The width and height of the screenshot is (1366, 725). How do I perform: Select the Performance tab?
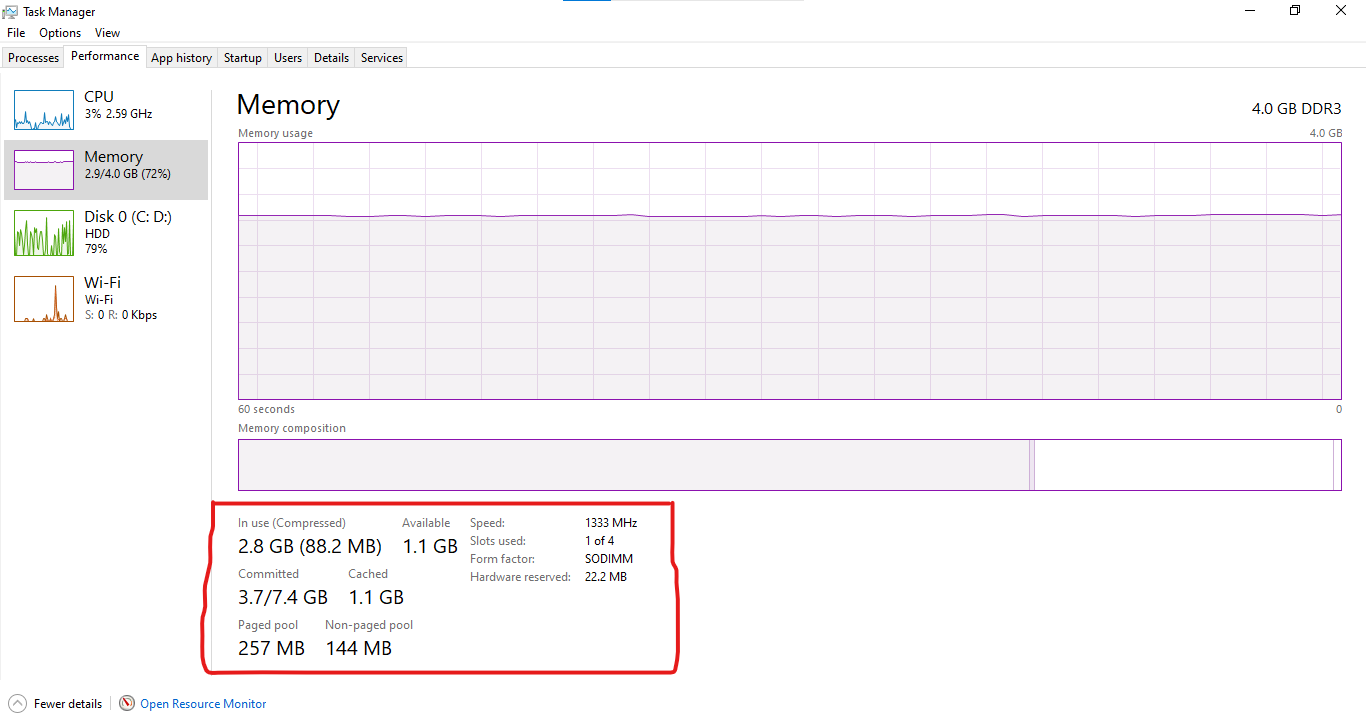(x=105, y=56)
